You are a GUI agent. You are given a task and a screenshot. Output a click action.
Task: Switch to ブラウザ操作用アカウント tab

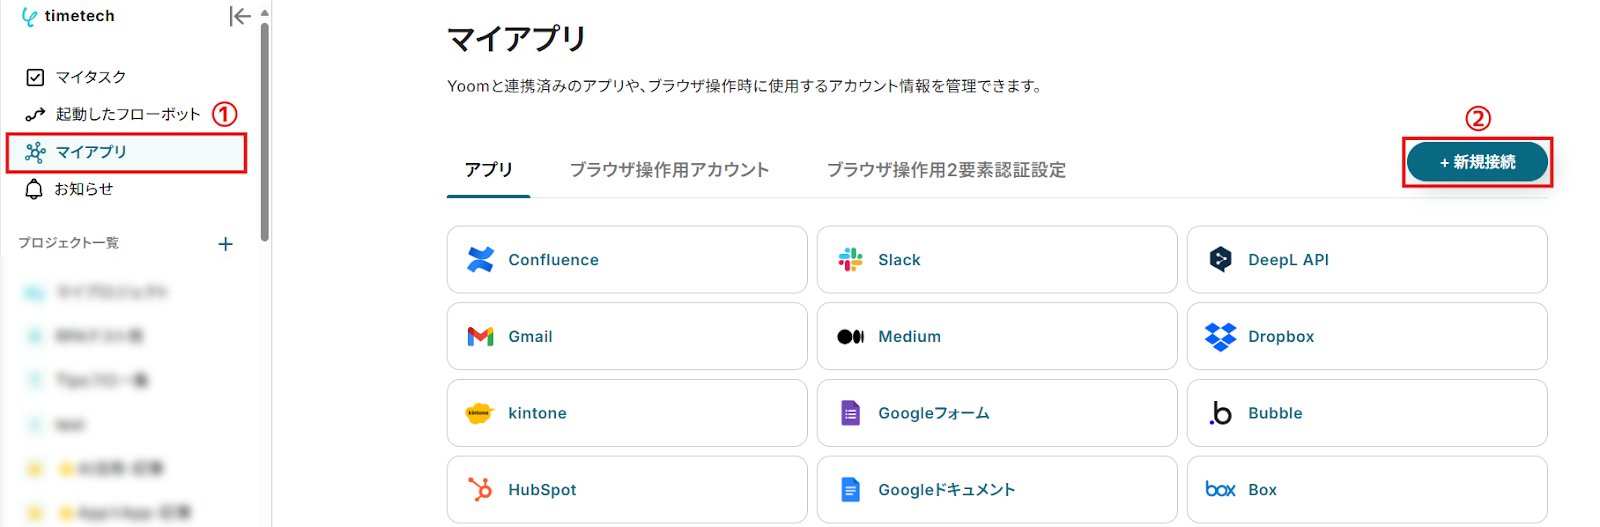pos(669,170)
